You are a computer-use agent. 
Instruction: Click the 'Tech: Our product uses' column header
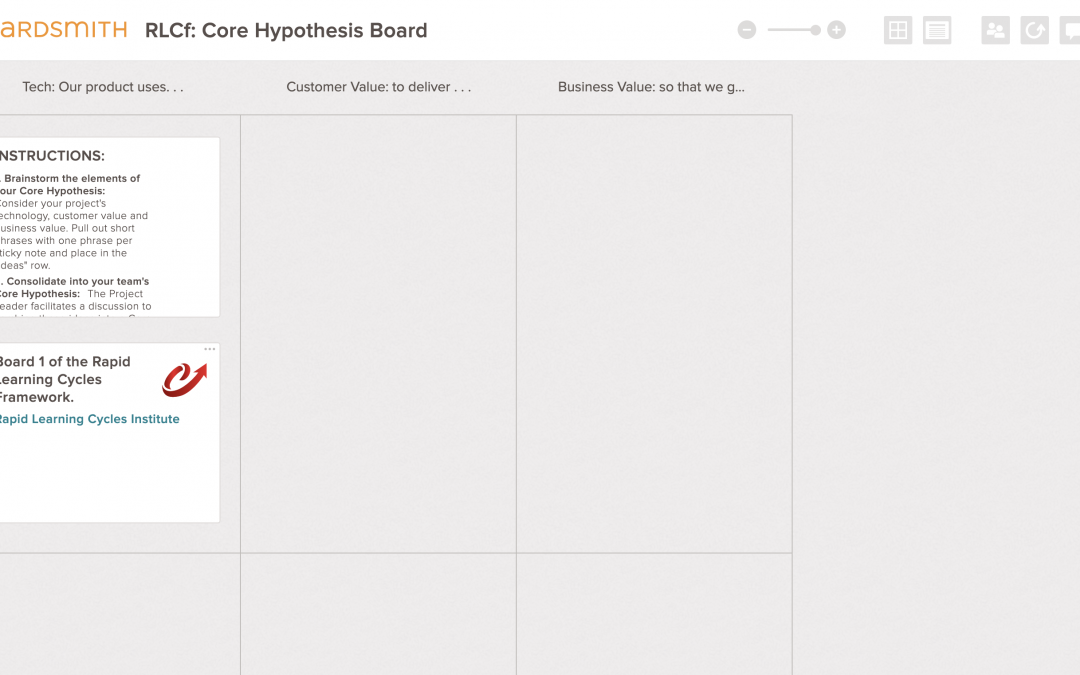pyautogui.click(x=103, y=87)
